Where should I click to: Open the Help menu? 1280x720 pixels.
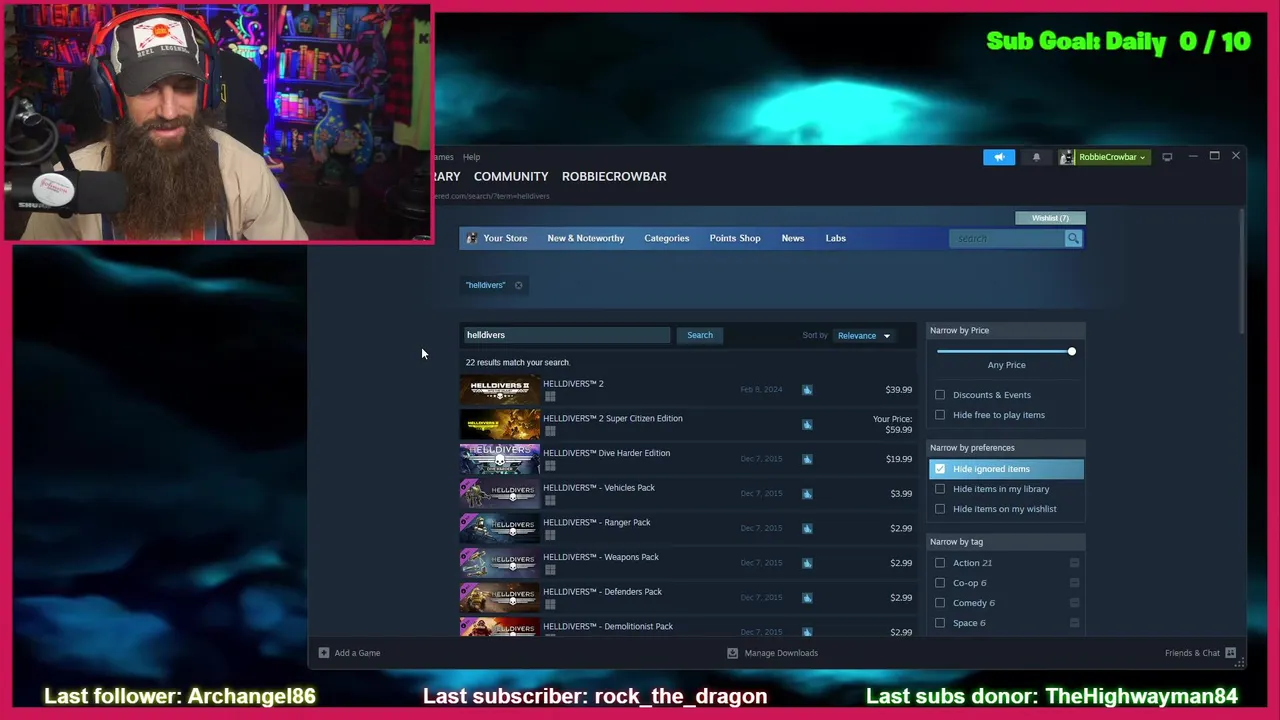pos(471,157)
